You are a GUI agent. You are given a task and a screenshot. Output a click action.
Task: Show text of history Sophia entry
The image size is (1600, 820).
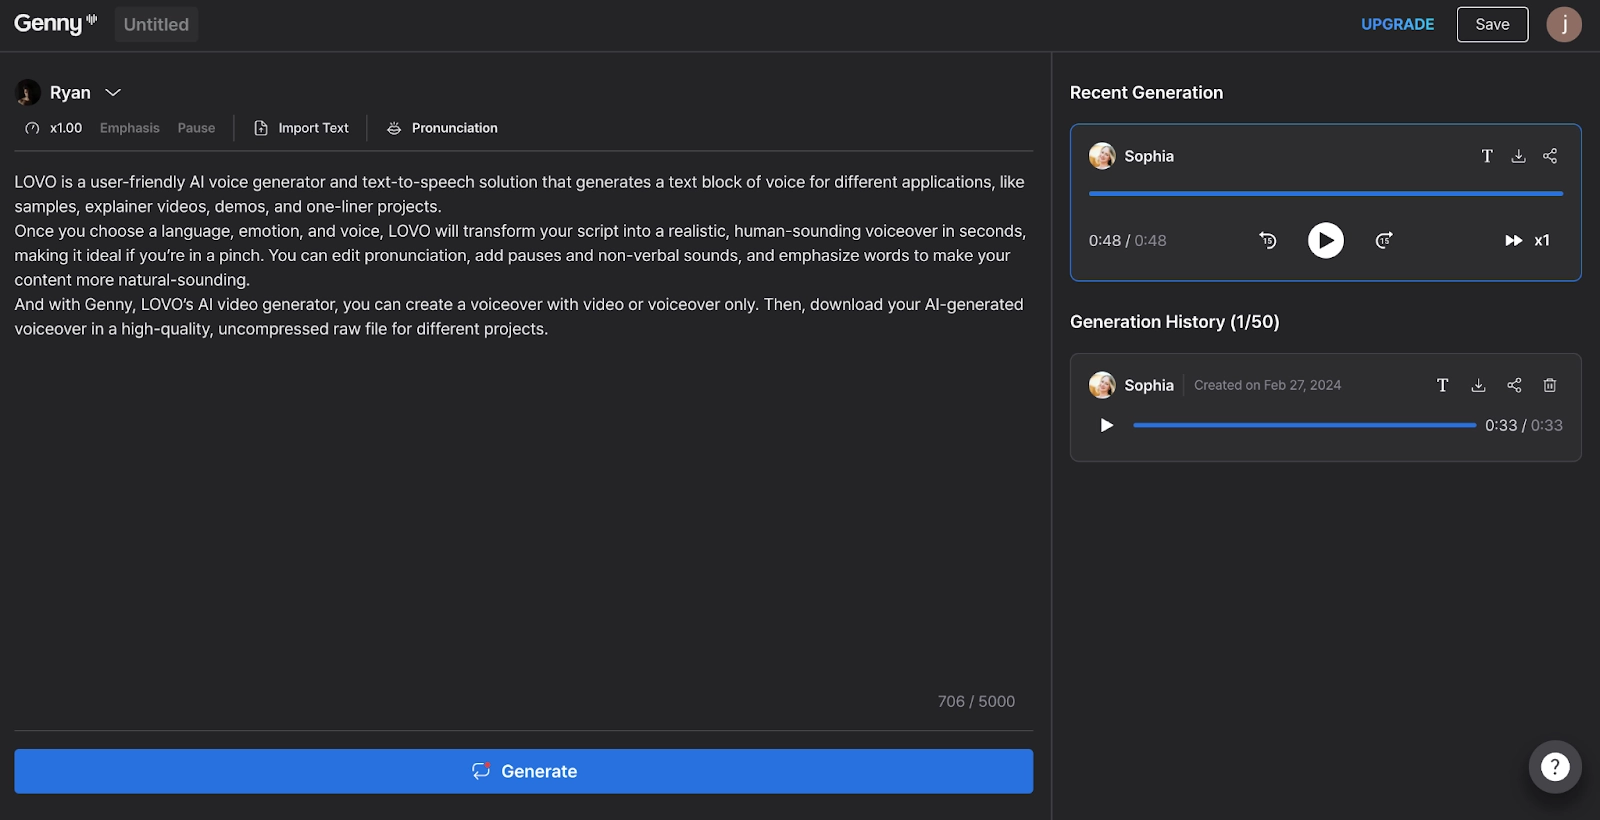(1443, 385)
